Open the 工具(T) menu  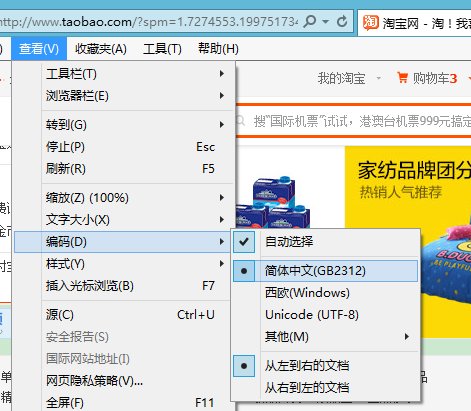click(x=162, y=49)
